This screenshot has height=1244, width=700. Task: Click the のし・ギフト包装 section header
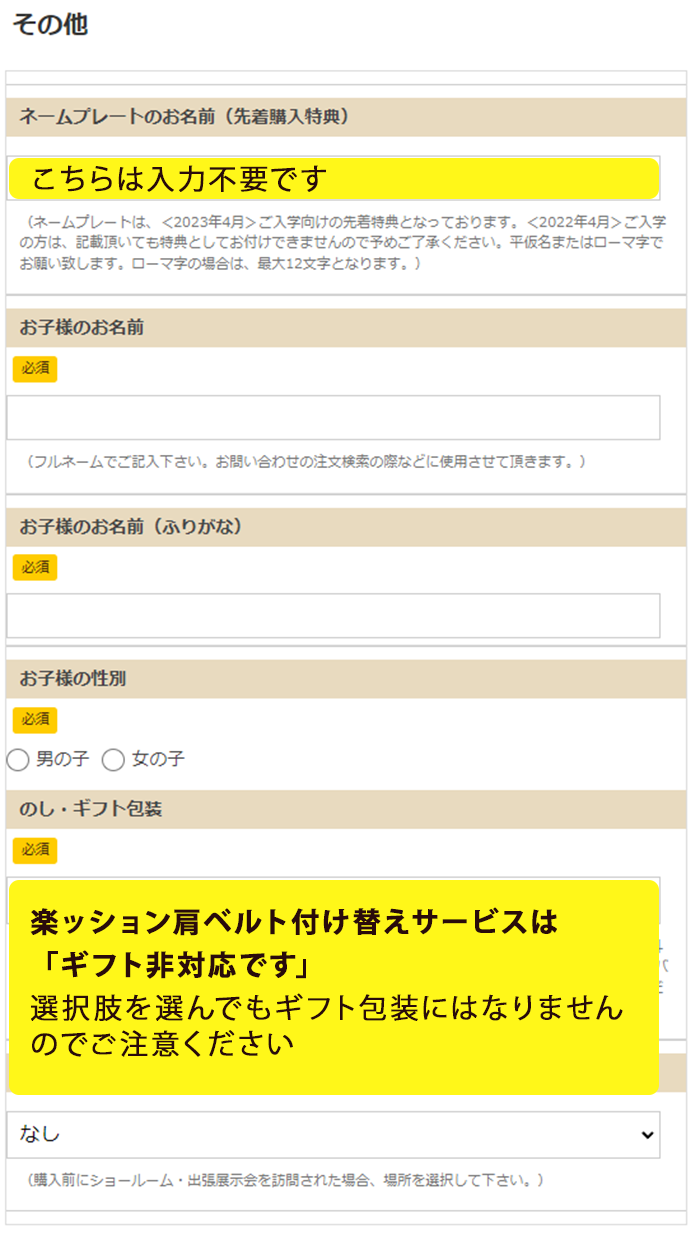coord(90,809)
